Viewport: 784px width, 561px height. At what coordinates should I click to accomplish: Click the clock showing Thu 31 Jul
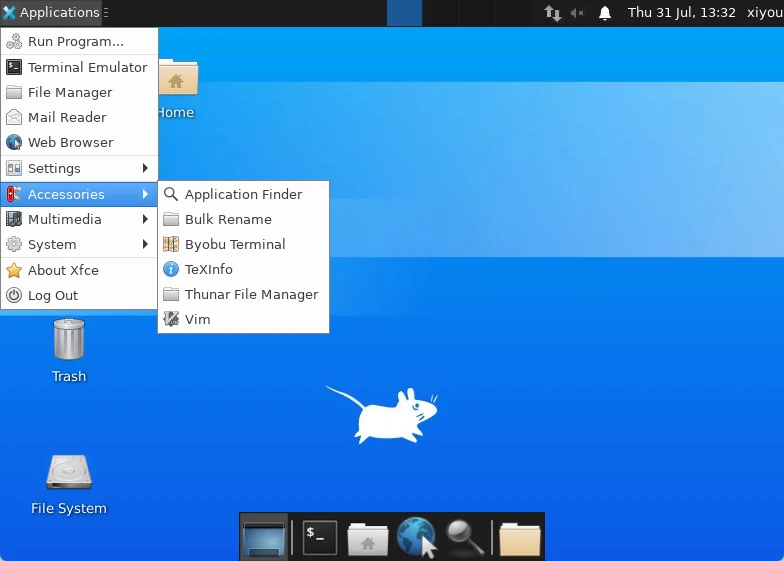(682, 12)
